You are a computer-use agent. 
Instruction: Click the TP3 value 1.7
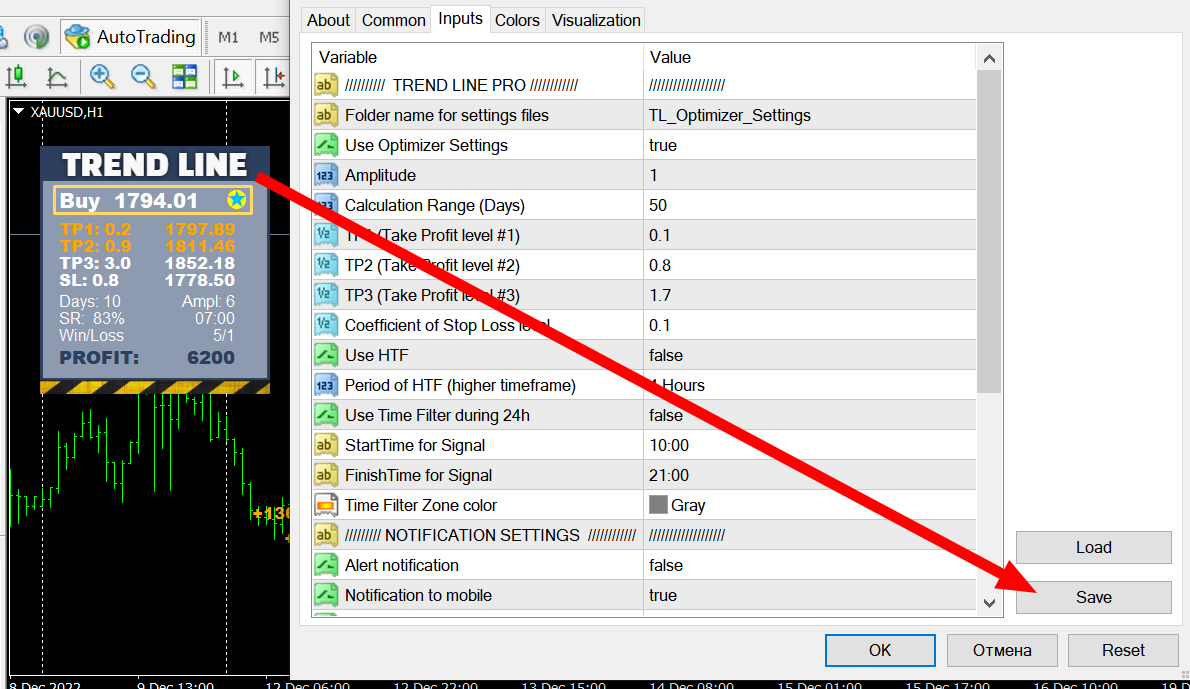(x=809, y=295)
